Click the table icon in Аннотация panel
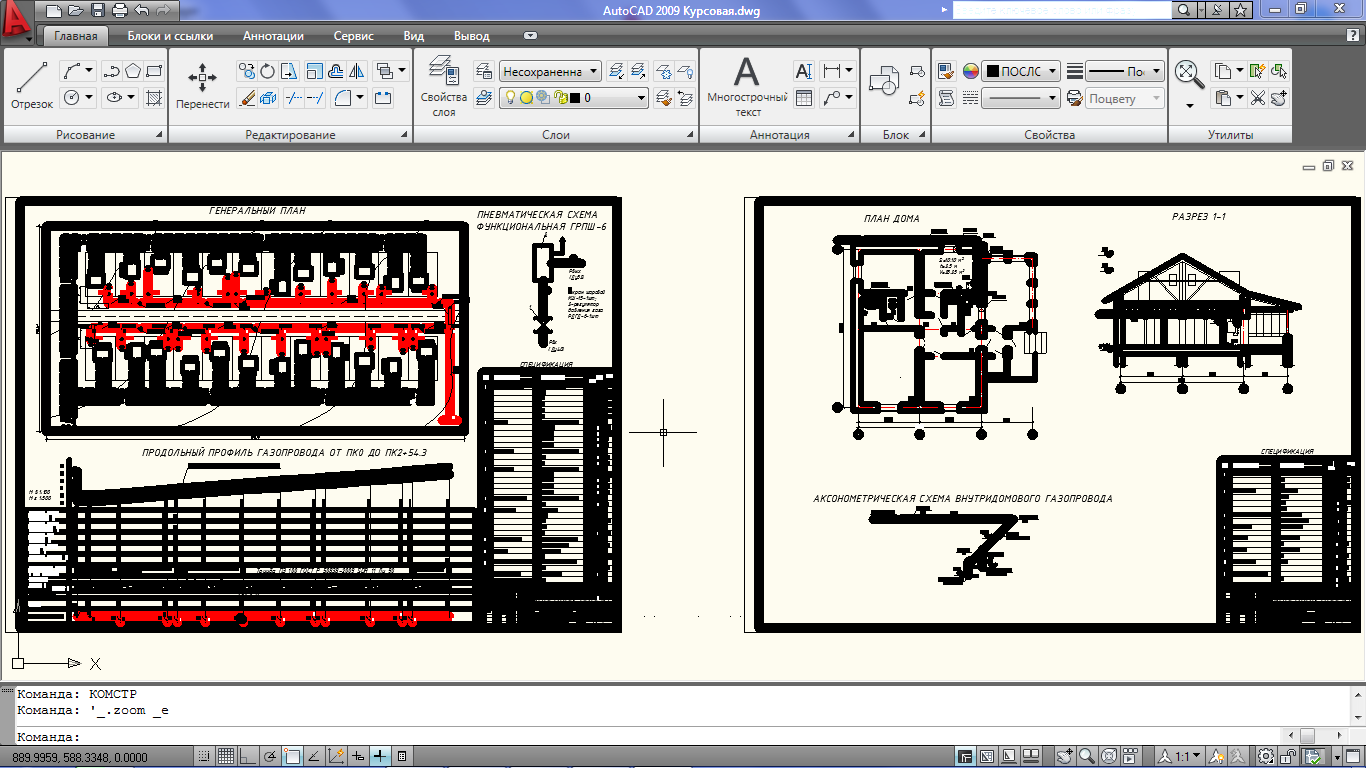1366x768 pixels. pyautogui.click(x=804, y=98)
